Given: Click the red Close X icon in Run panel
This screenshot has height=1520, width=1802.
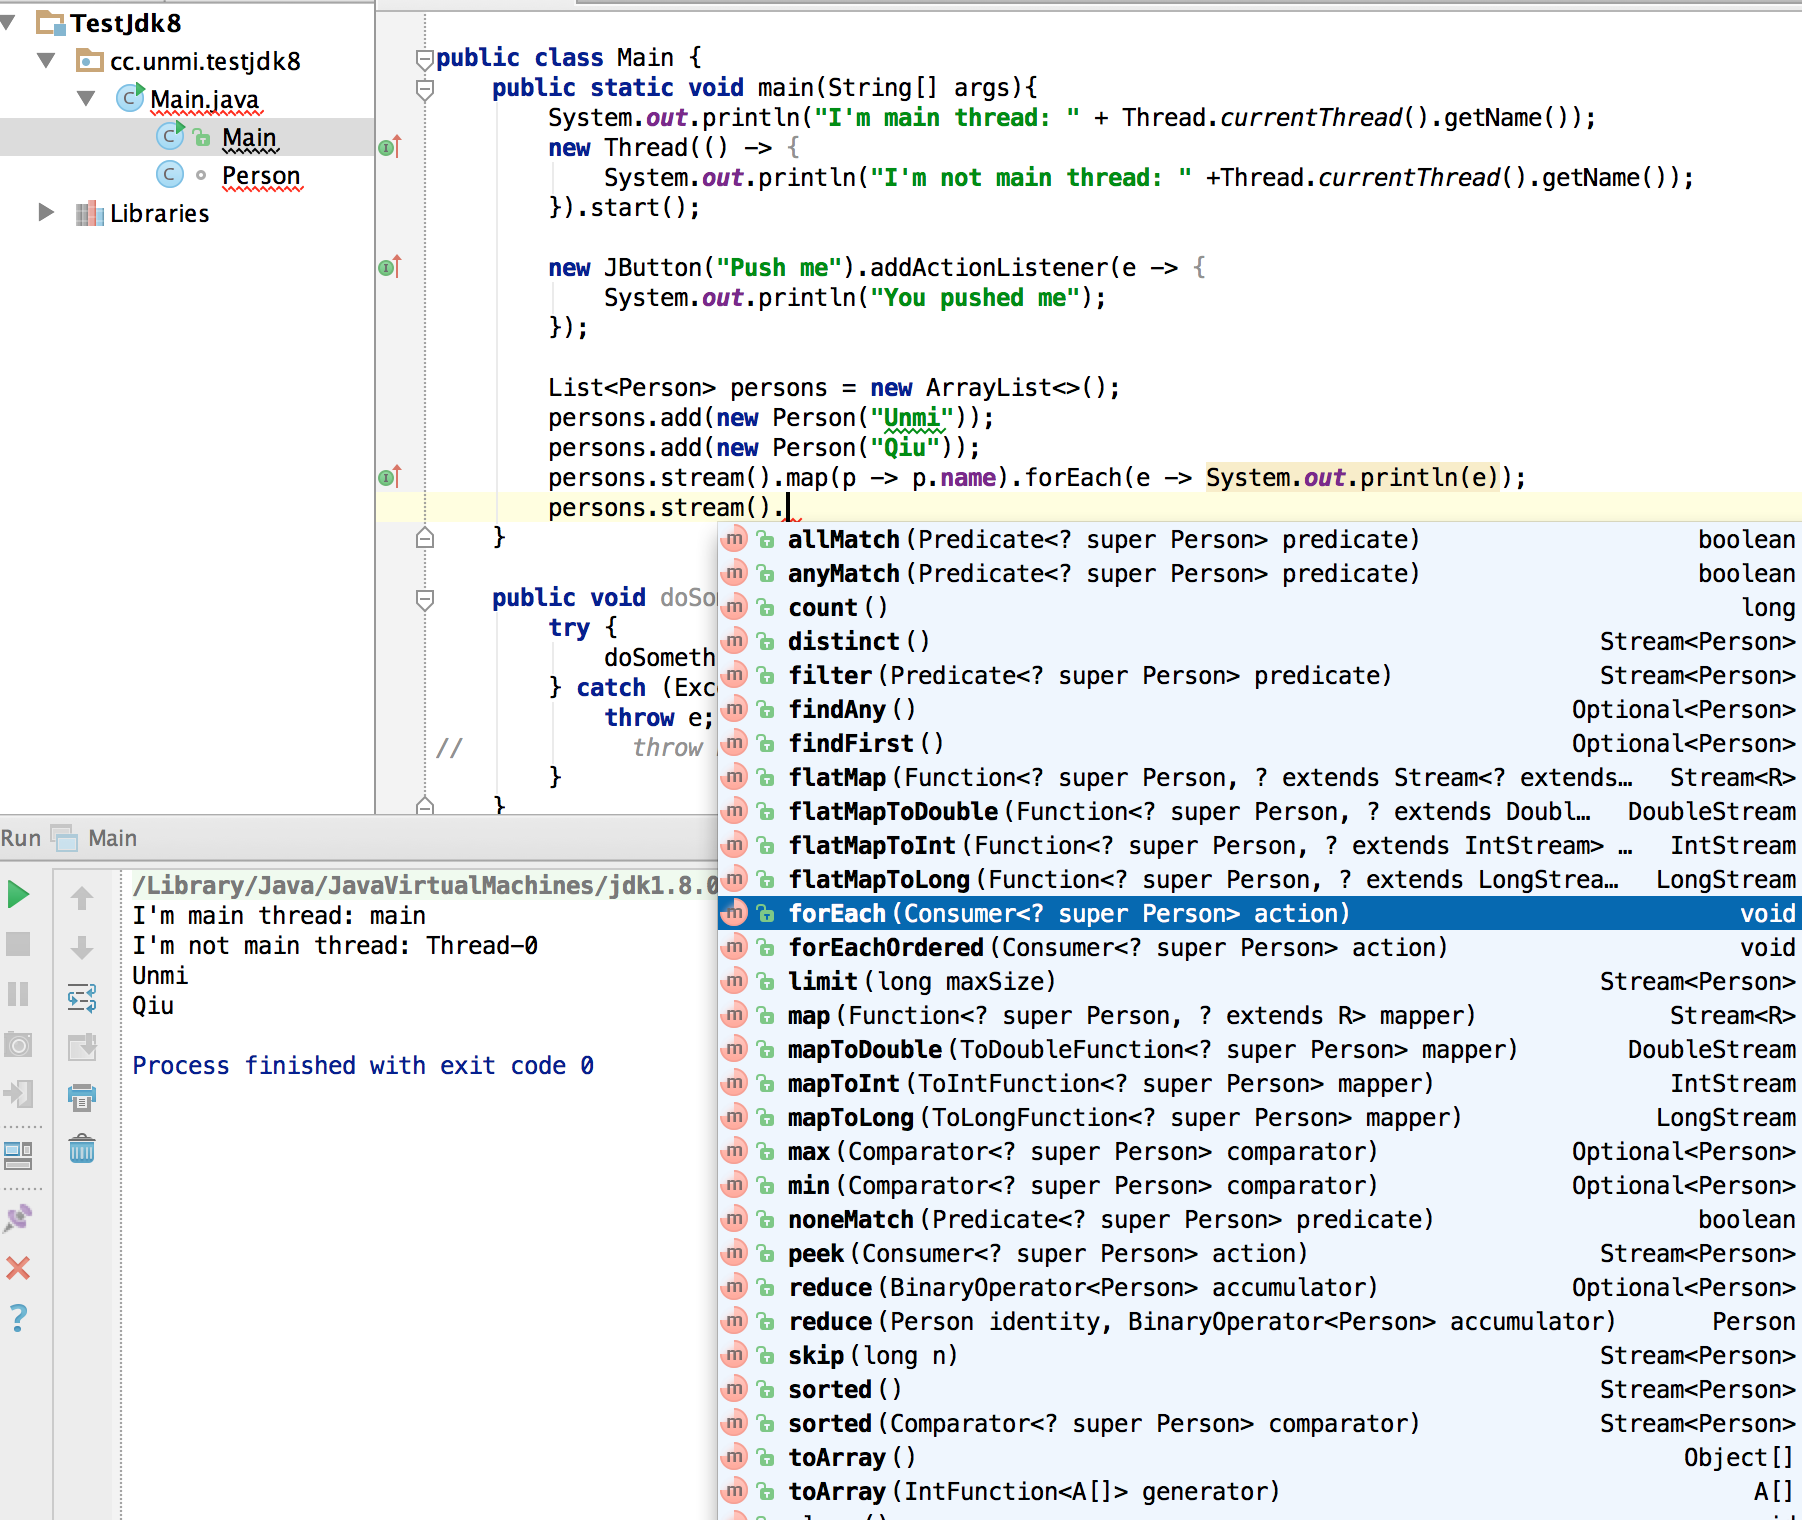Looking at the screenshot, I should click(x=18, y=1268).
